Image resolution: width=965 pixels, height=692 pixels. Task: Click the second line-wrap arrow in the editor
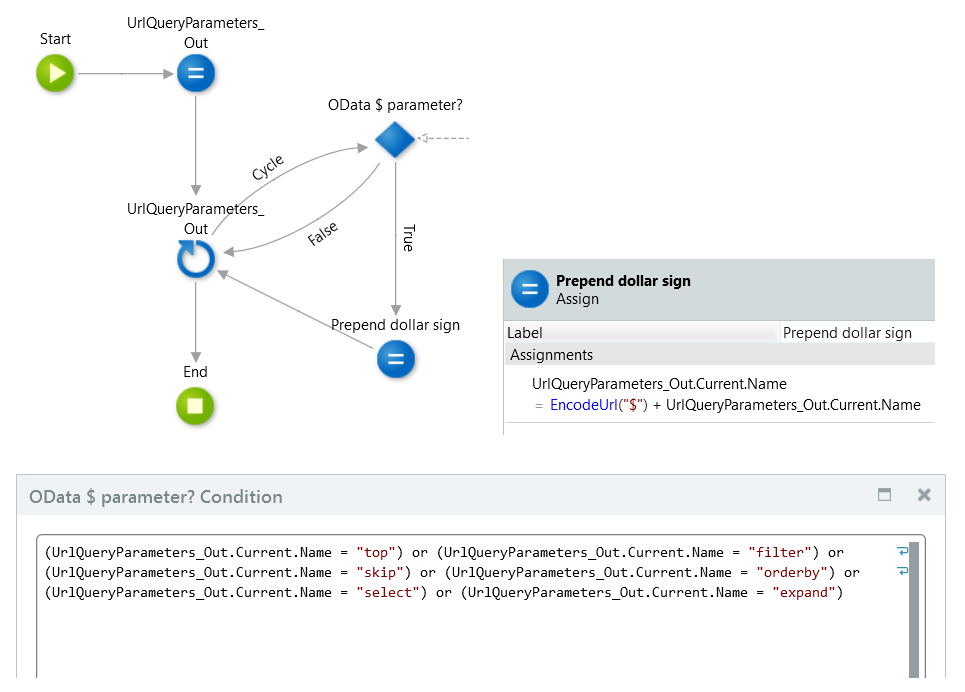[x=904, y=571]
